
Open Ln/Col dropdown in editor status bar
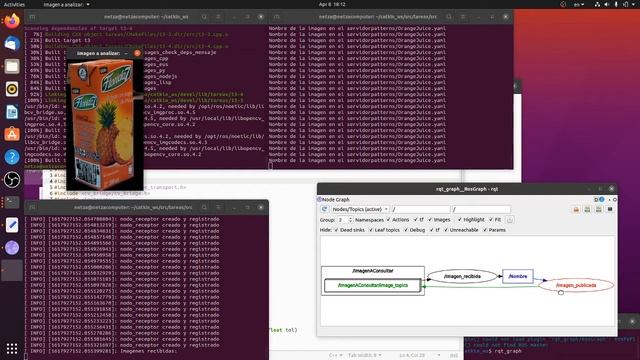point(420,356)
